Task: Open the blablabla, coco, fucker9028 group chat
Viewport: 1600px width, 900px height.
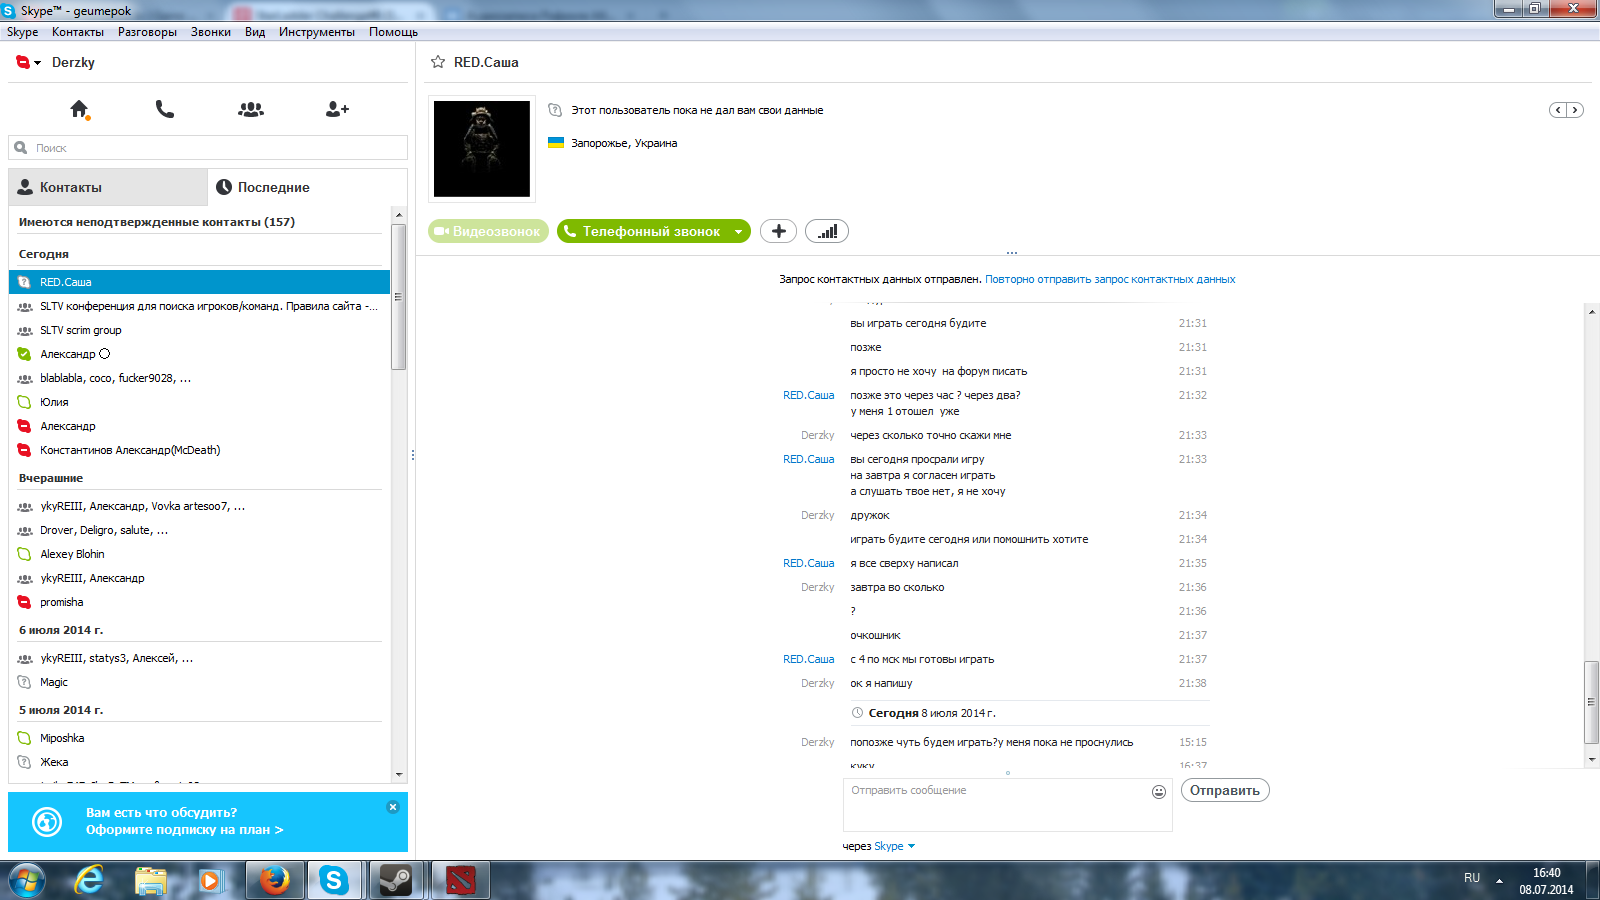Action: point(199,378)
